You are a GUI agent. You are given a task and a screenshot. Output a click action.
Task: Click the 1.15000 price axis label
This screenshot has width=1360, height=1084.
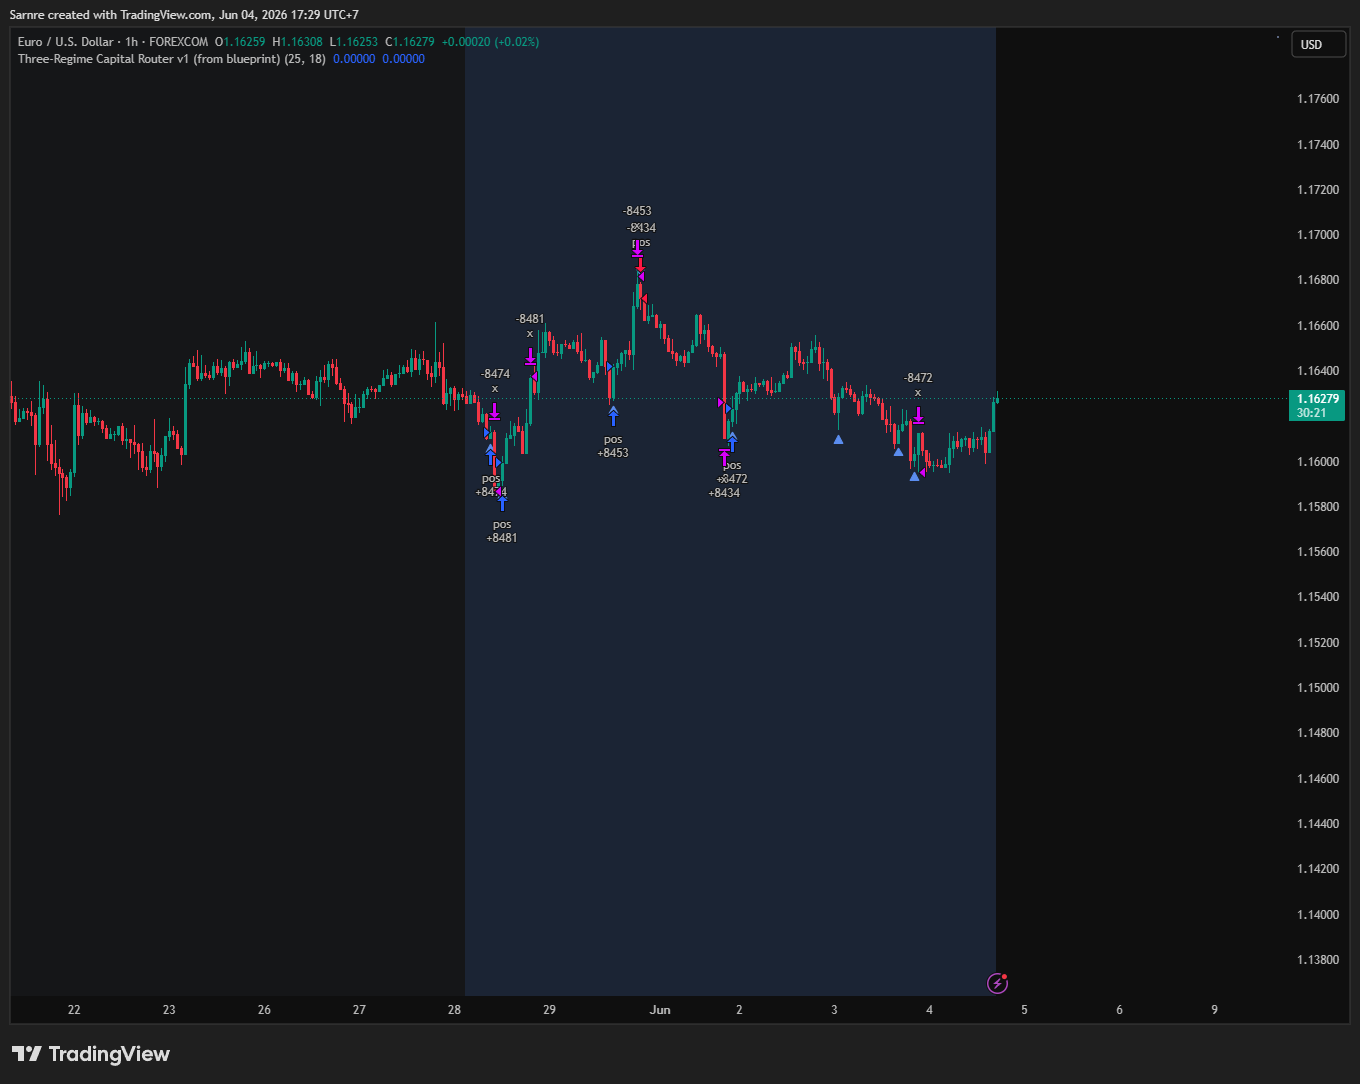tap(1317, 688)
